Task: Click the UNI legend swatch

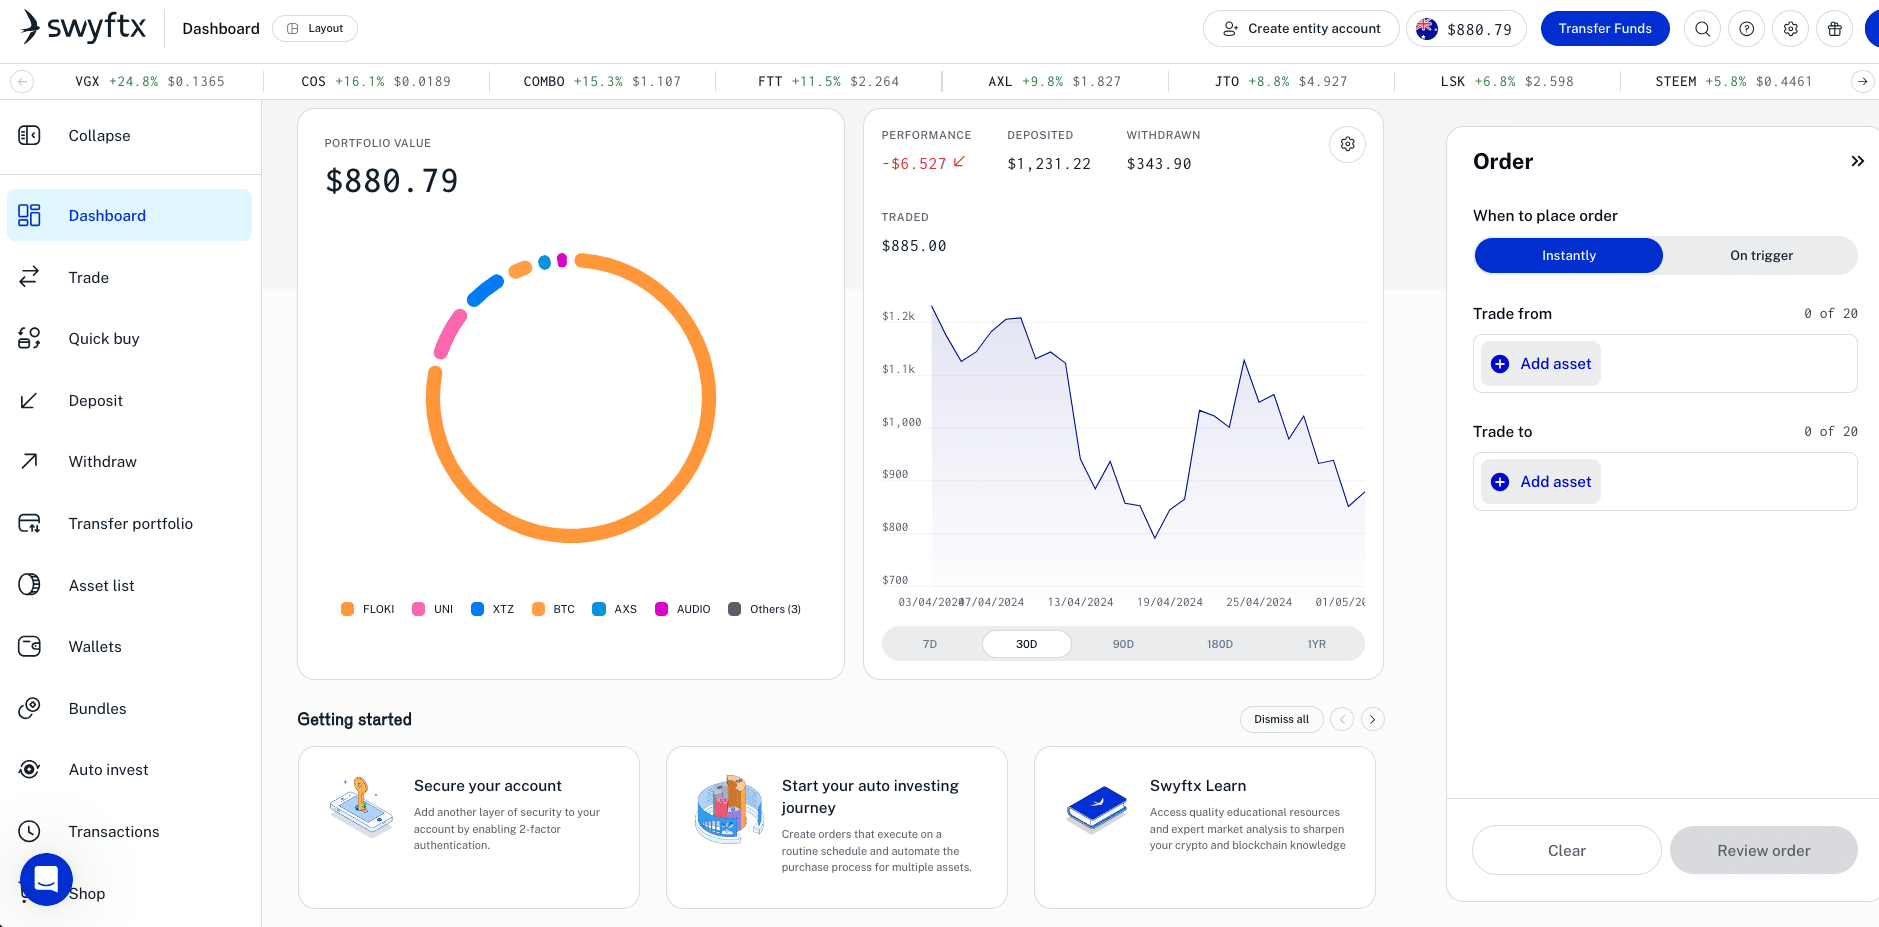Action: pyautogui.click(x=418, y=609)
